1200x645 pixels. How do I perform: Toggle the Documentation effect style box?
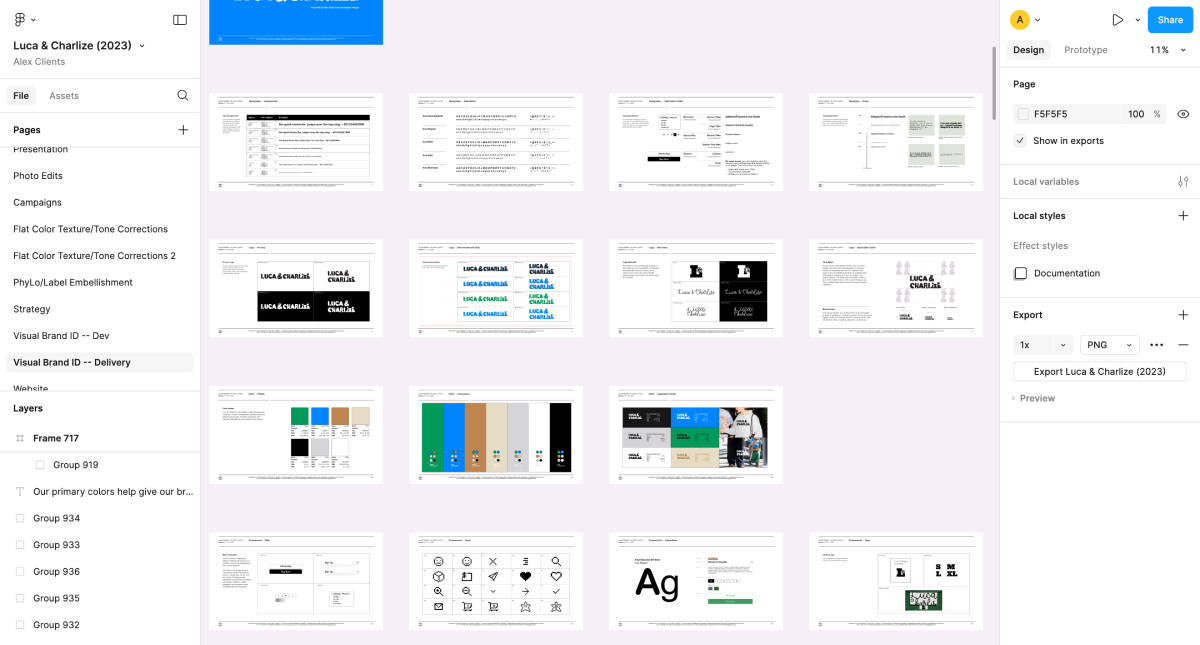[x=1021, y=273]
